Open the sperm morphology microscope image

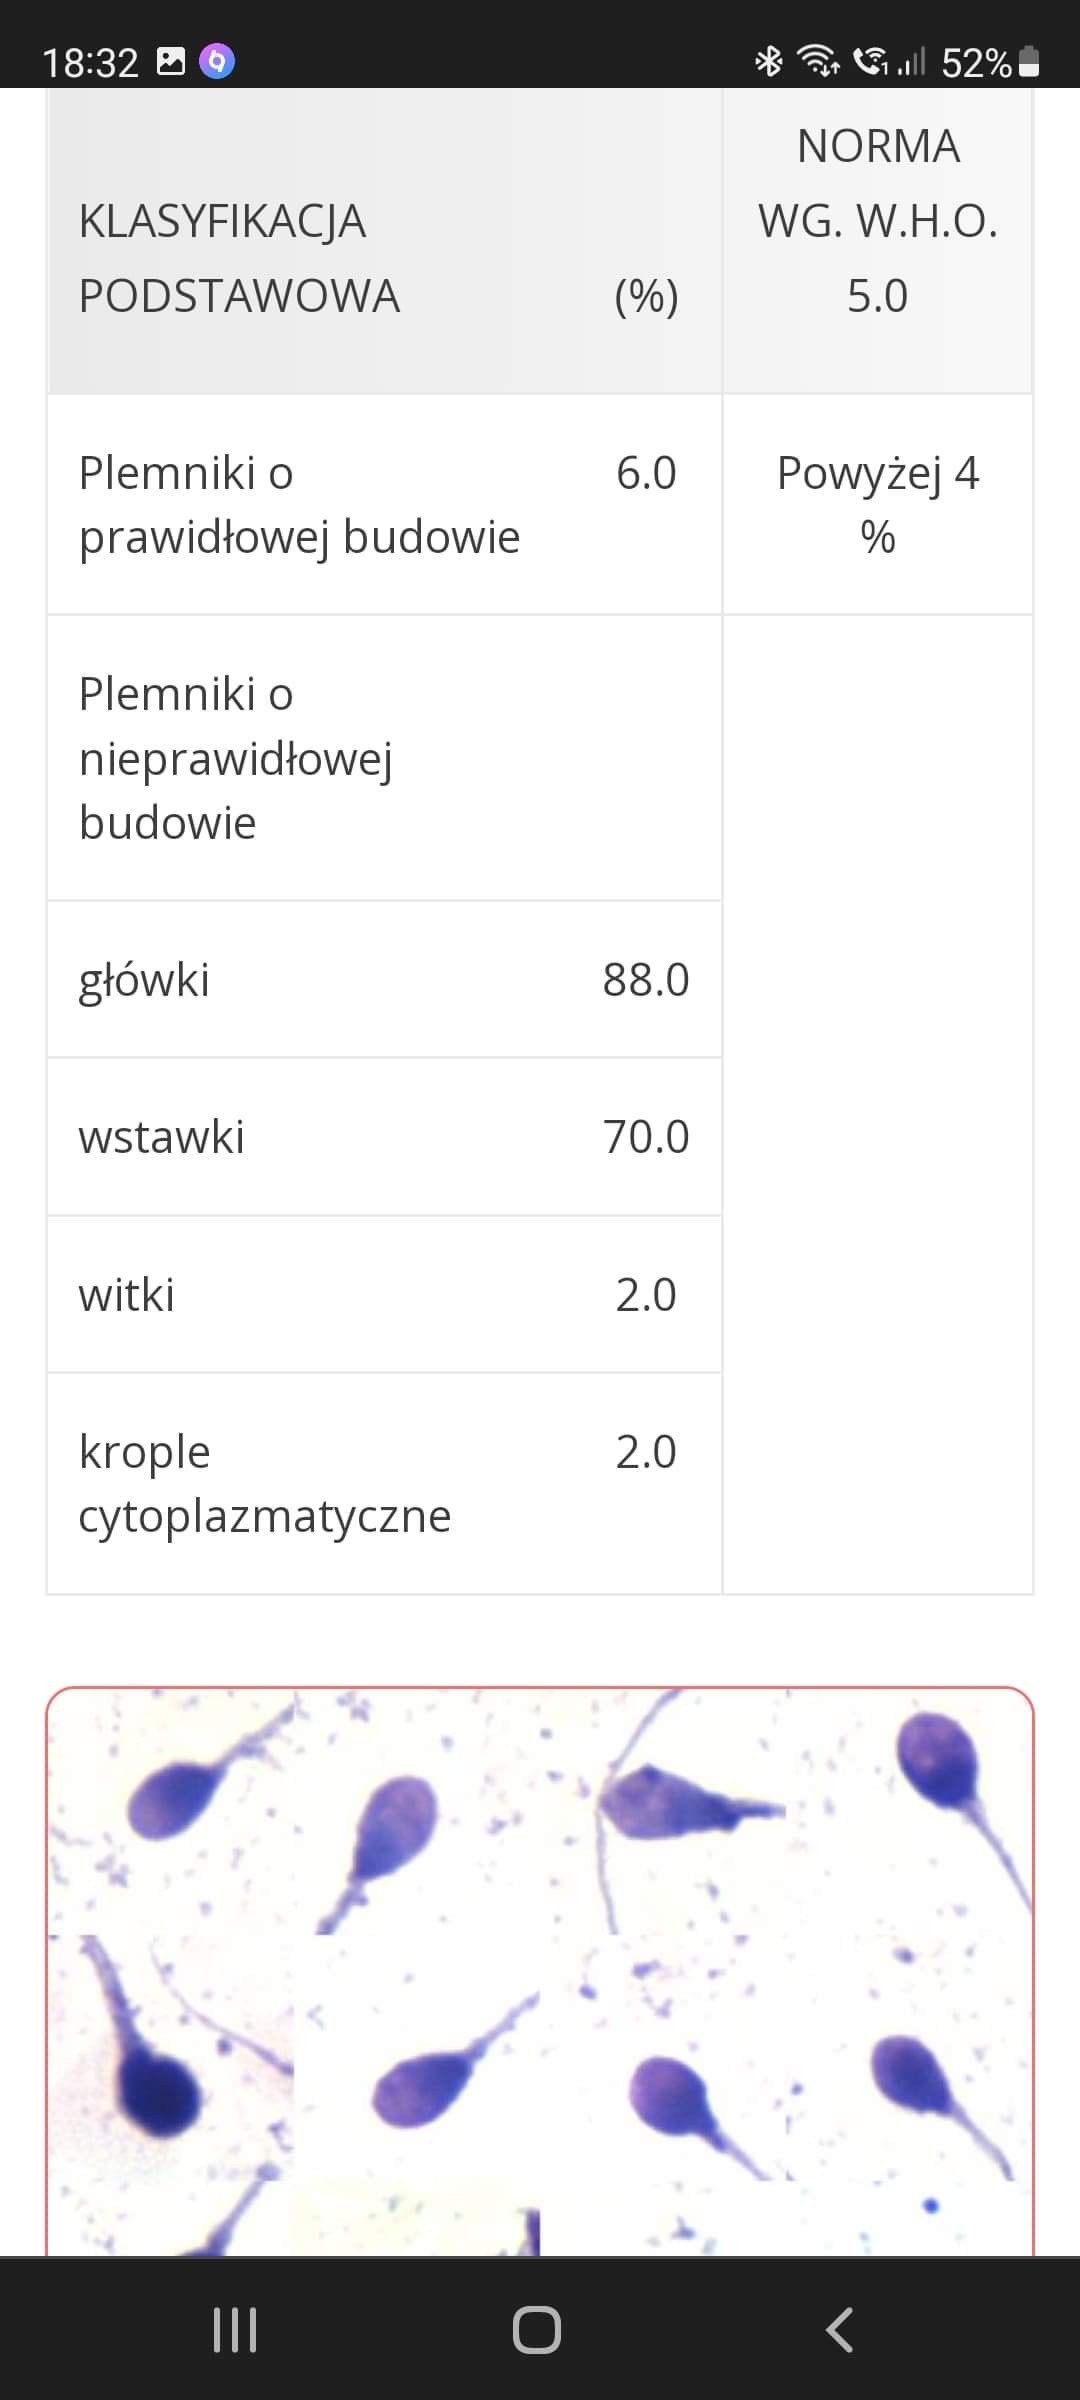(x=540, y=1970)
